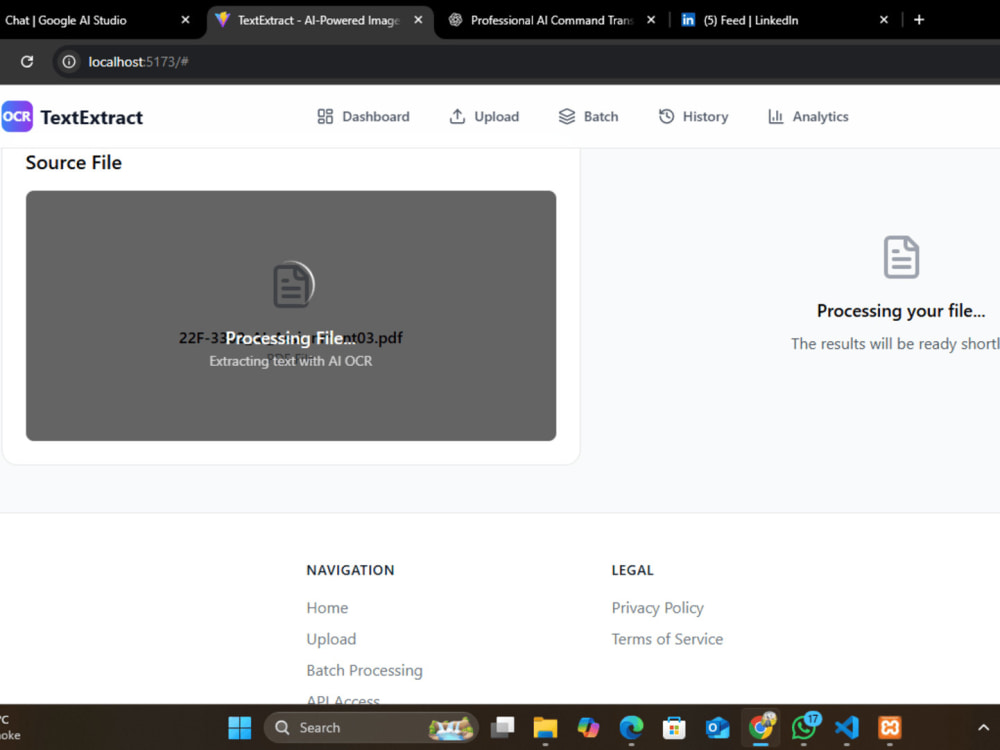This screenshot has height=750, width=1000.
Task: Close the Google AI Studio tab
Action: (x=186, y=20)
